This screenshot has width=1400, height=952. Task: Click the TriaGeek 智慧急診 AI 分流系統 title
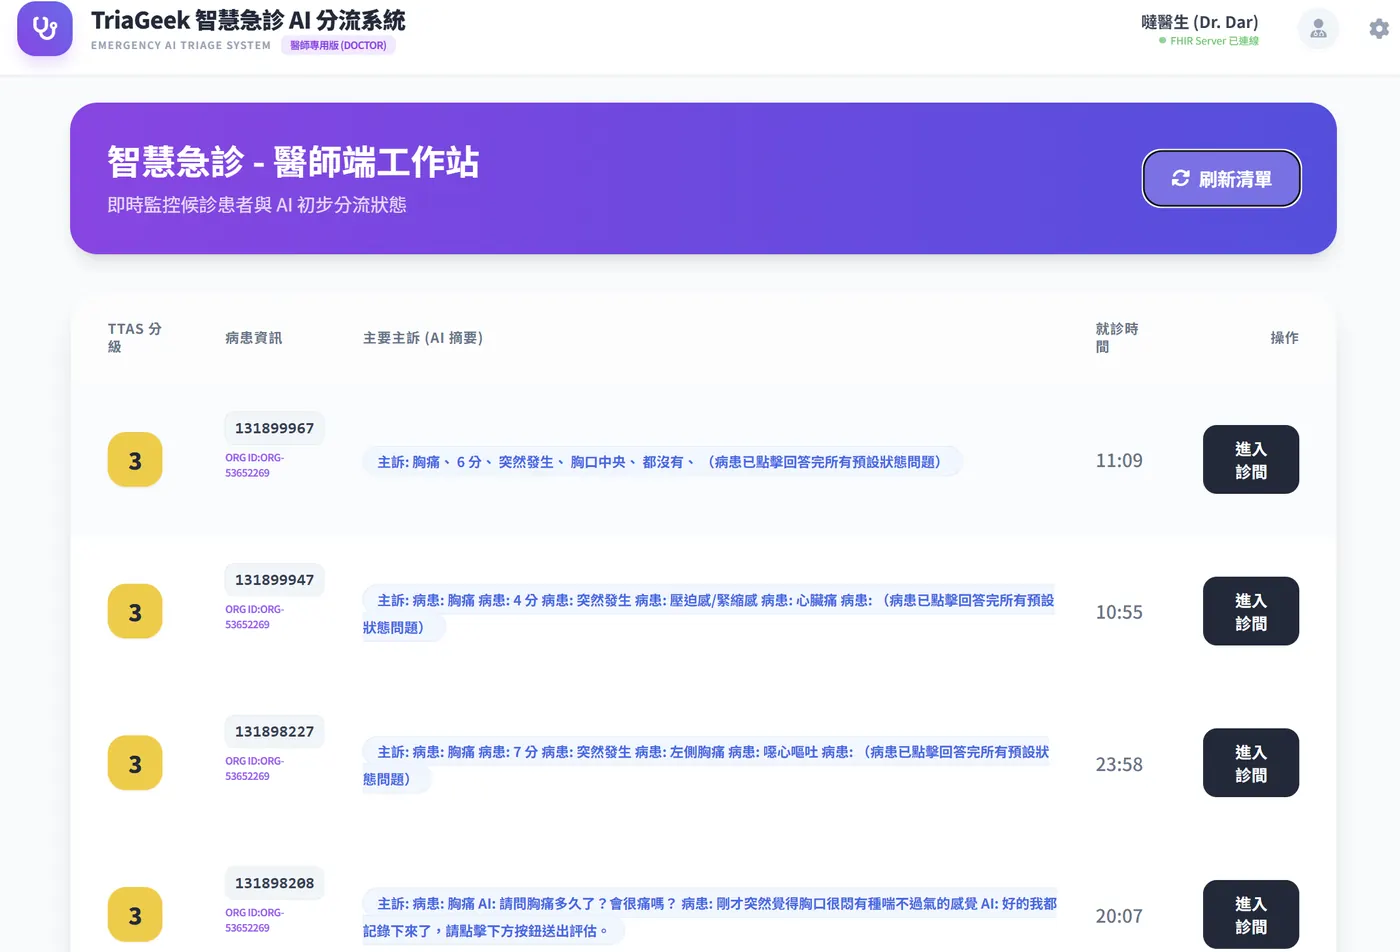248,20
